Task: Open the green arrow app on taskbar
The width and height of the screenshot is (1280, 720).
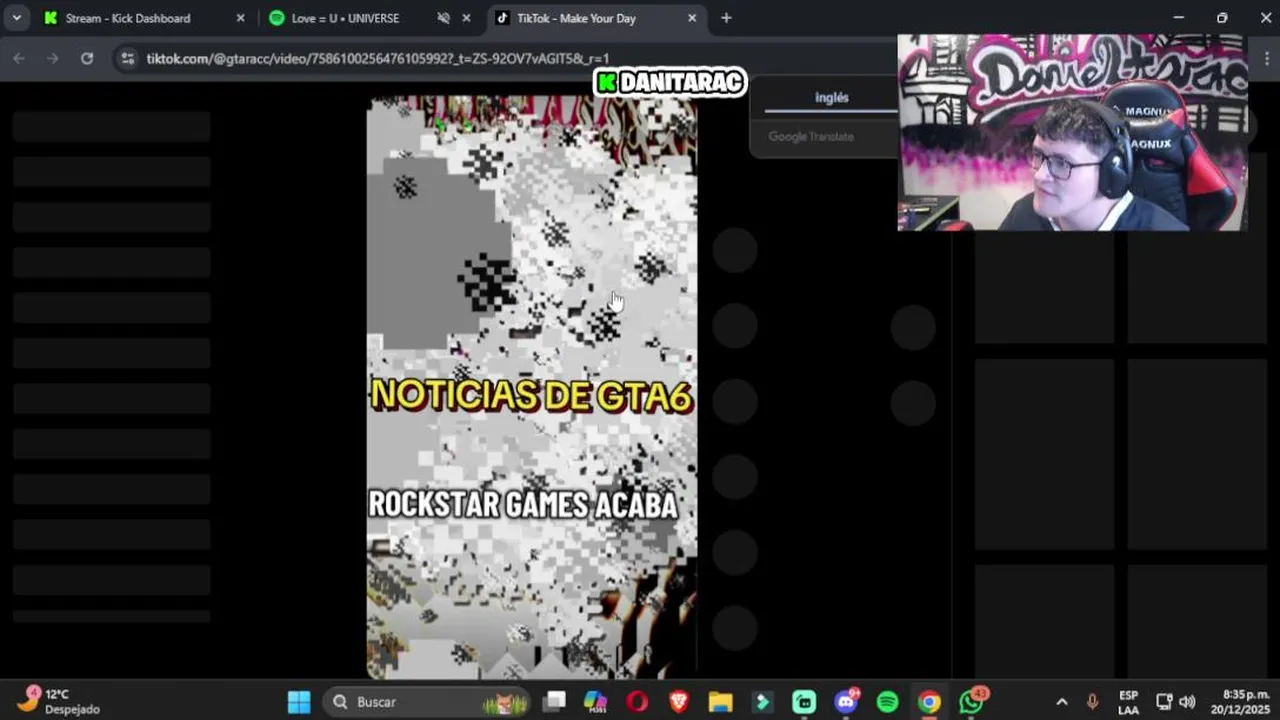Action: click(x=762, y=702)
